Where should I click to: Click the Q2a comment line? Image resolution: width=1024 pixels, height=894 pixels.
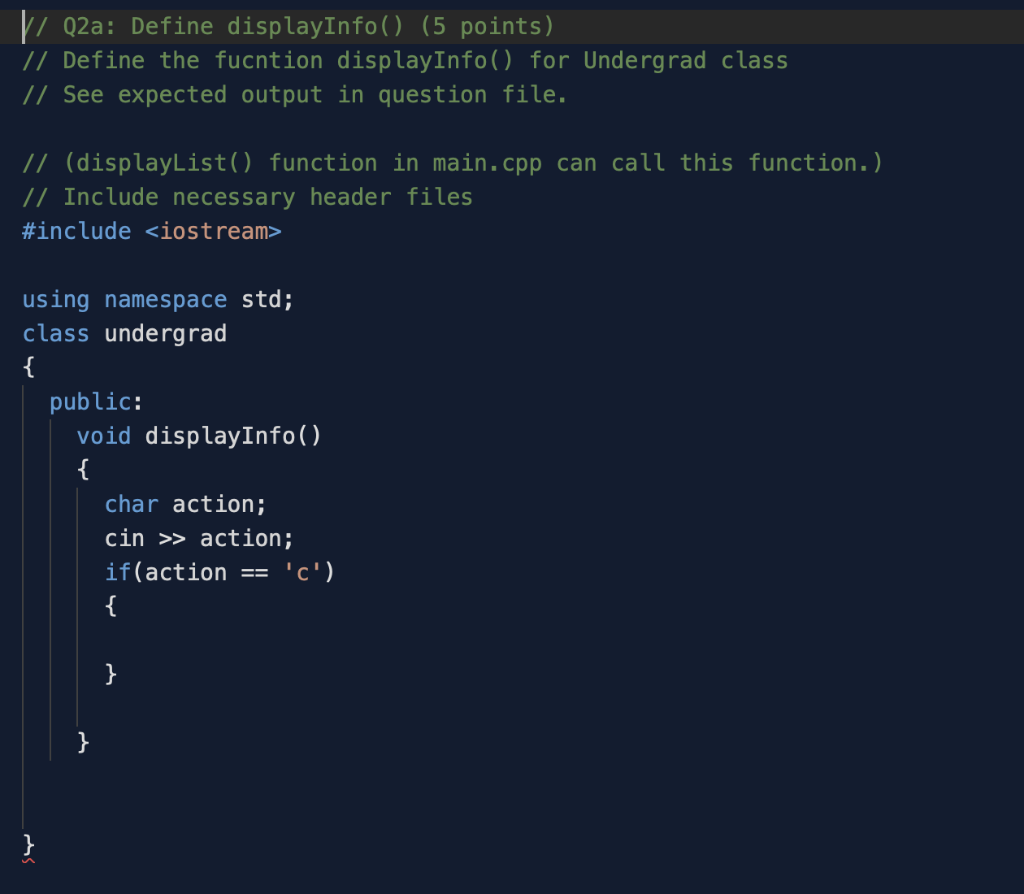288,27
